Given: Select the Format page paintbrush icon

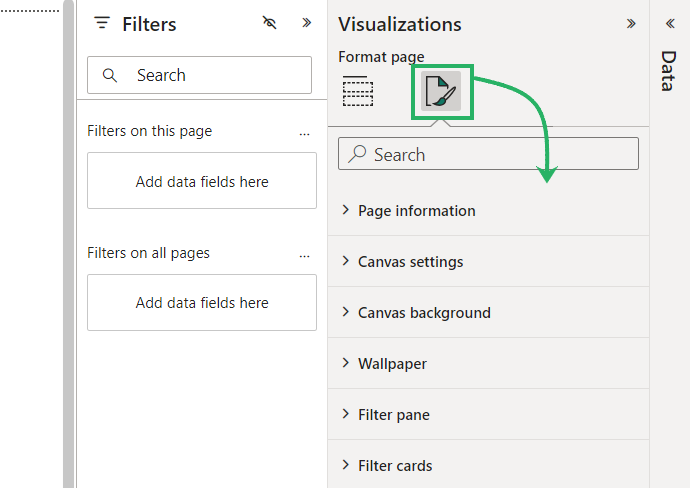Looking at the screenshot, I should (441, 92).
